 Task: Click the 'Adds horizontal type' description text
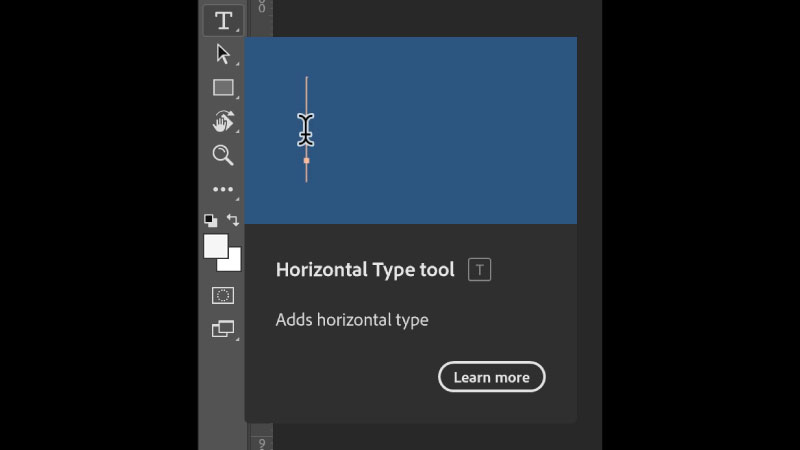352,320
